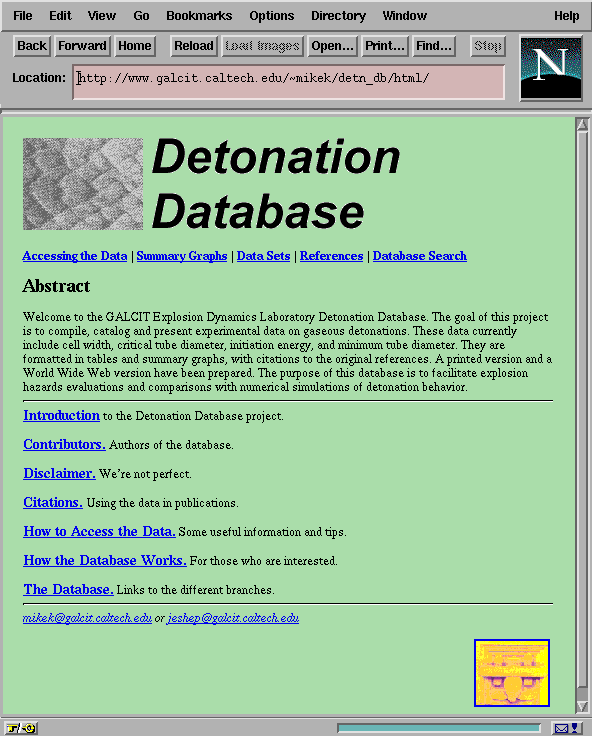
Task: Click the security key icon in status bar
Action: [x=21, y=728]
